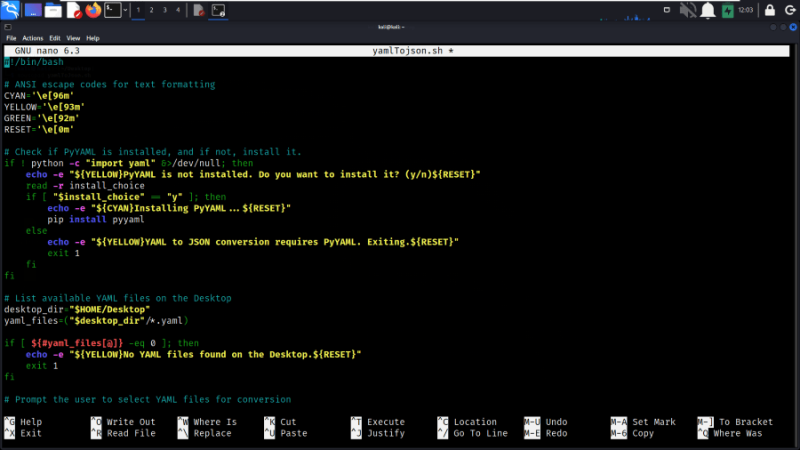Click the clock showing 12:03
Image resolution: width=800 pixels, height=450 pixels.
click(x=746, y=10)
